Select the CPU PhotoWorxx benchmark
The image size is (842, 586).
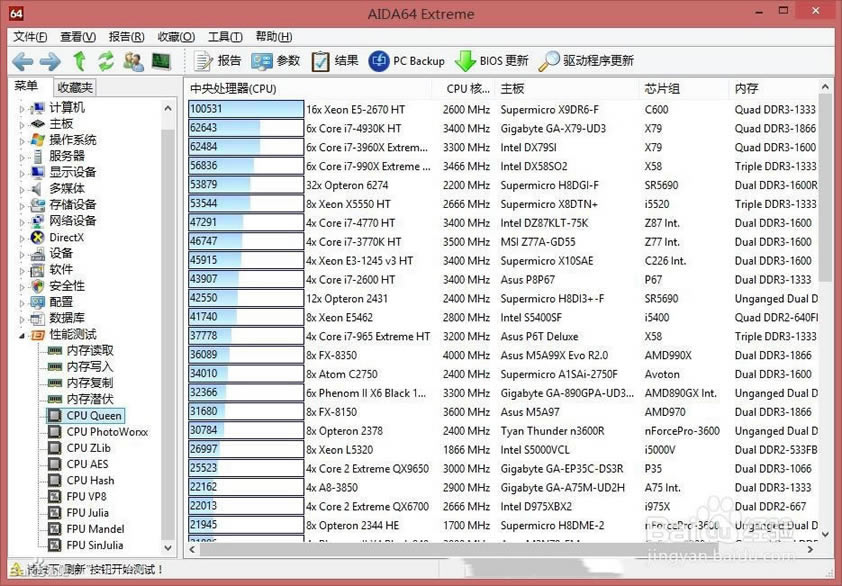coord(107,432)
